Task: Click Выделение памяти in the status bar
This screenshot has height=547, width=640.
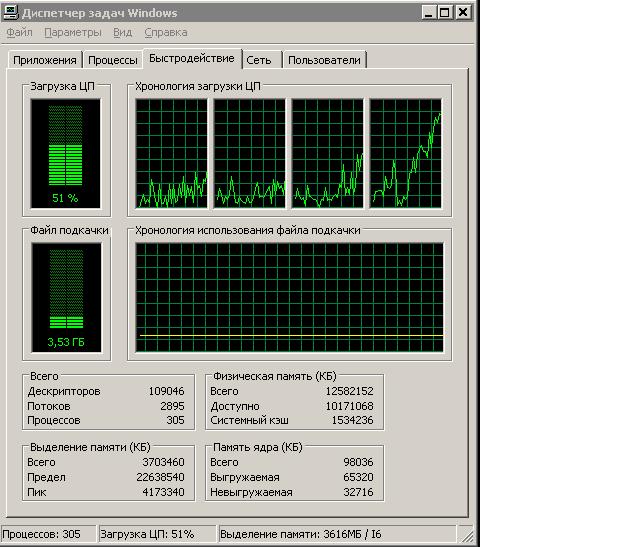Action: pyautogui.click(x=299, y=534)
